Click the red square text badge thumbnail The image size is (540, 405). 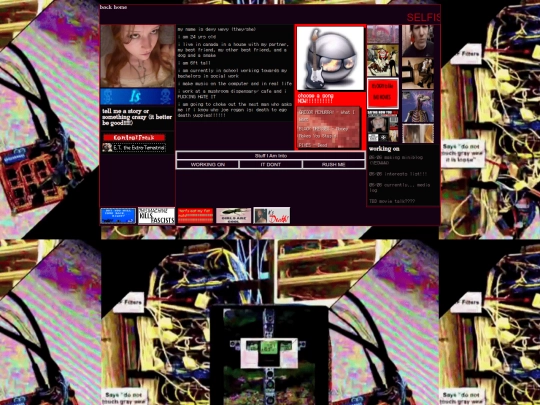coord(383,93)
